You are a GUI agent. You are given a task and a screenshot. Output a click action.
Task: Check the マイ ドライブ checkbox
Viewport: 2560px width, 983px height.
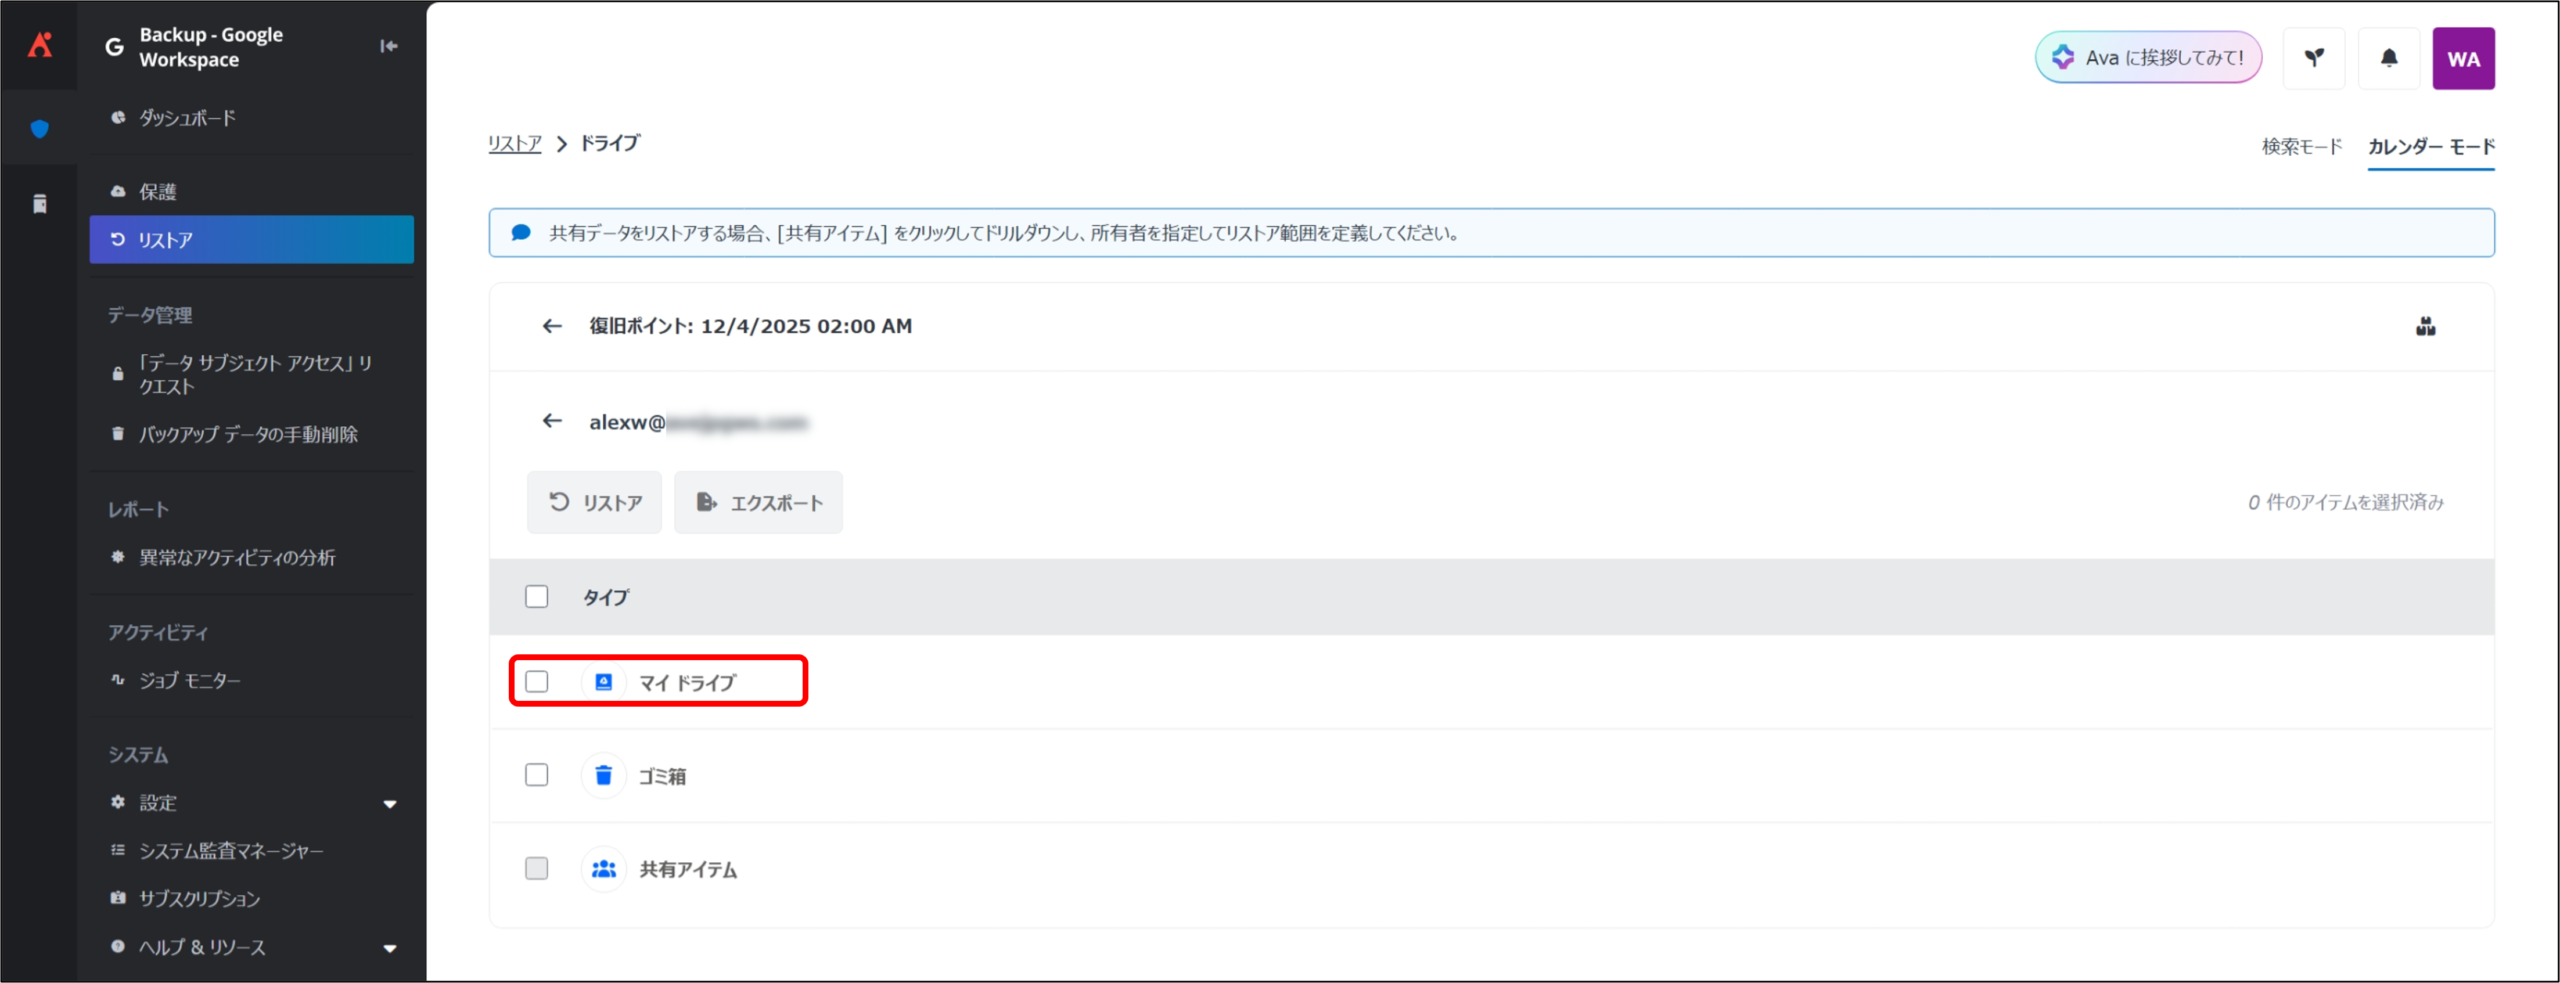(x=537, y=682)
